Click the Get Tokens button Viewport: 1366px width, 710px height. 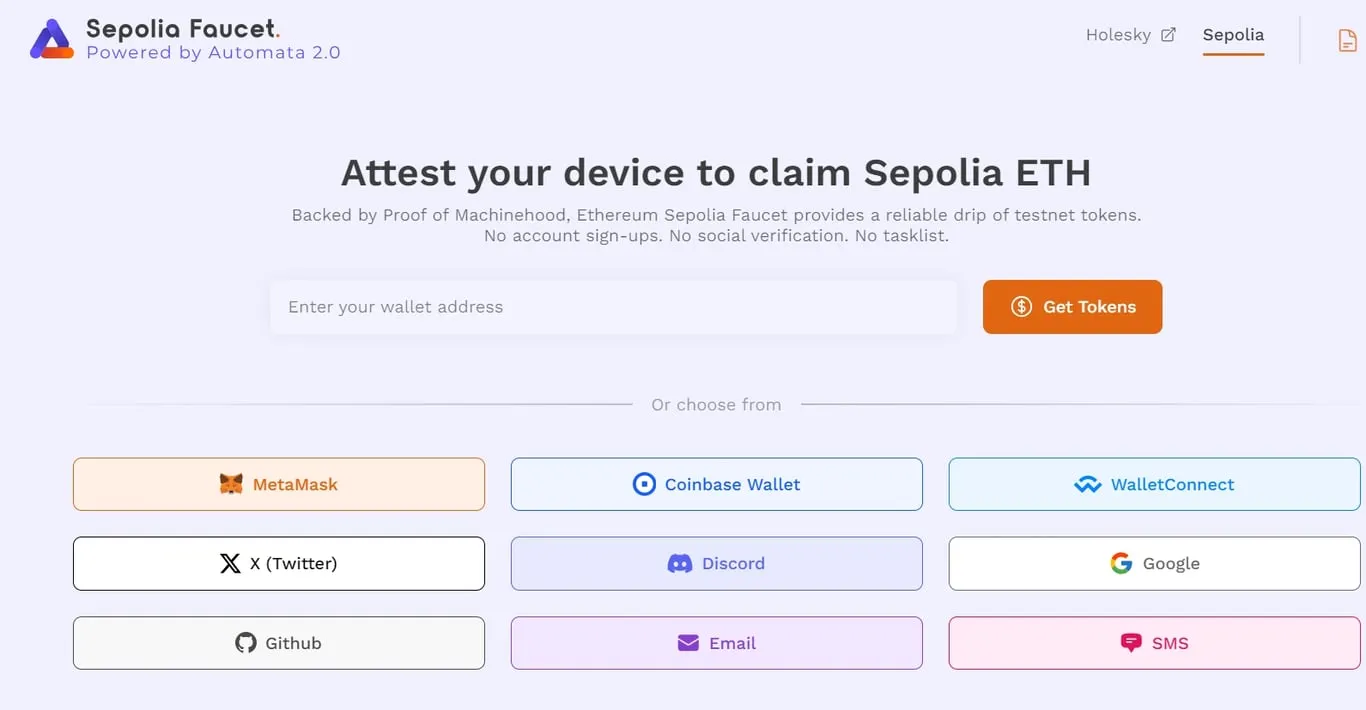tap(1072, 307)
